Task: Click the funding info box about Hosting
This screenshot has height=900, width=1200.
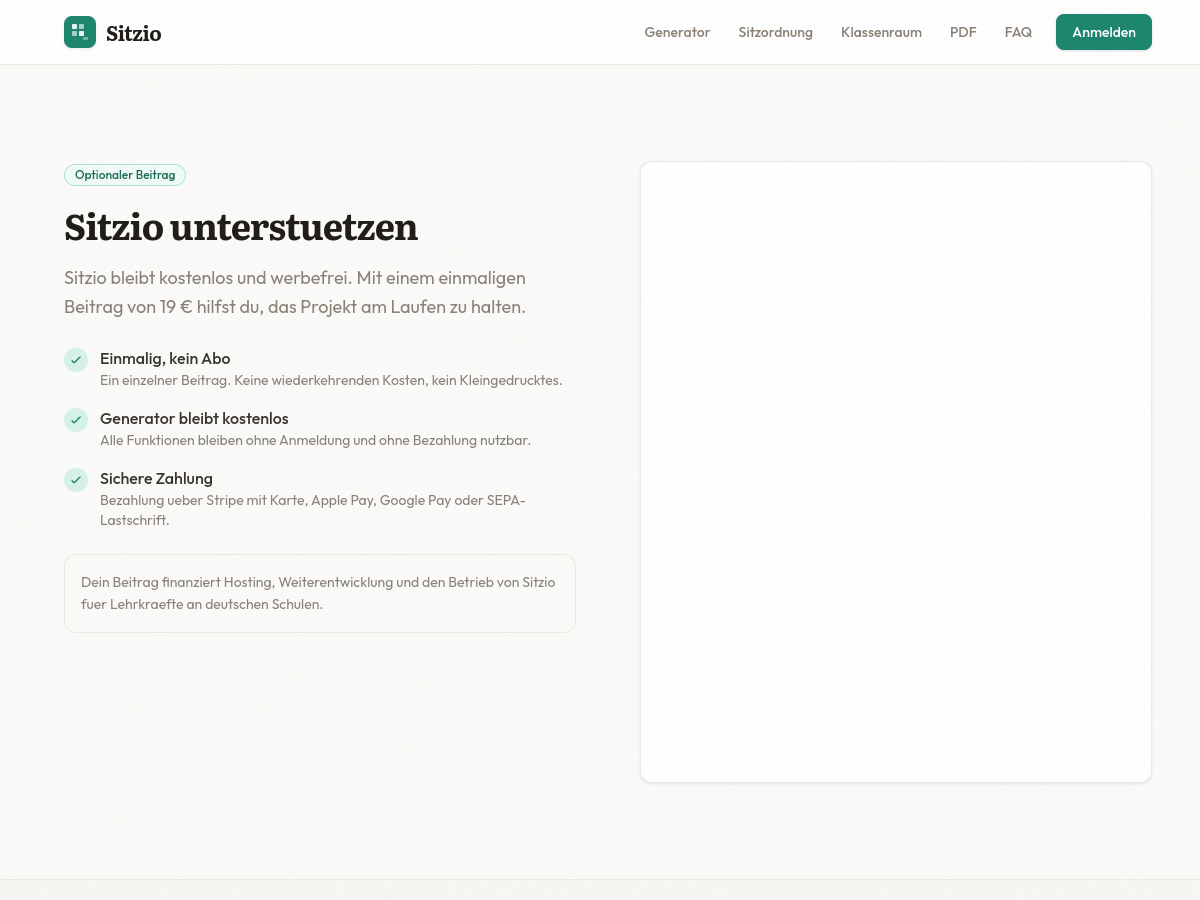Action: 320,593
